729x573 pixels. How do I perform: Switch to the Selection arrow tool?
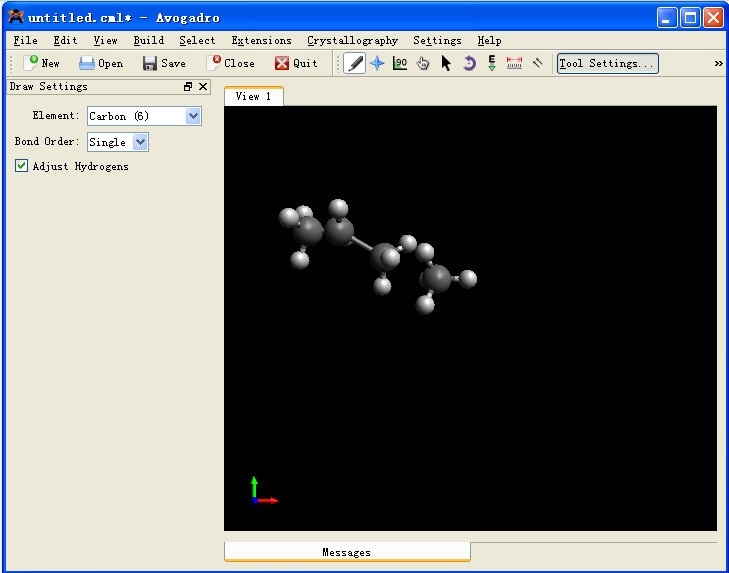coord(446,63)
